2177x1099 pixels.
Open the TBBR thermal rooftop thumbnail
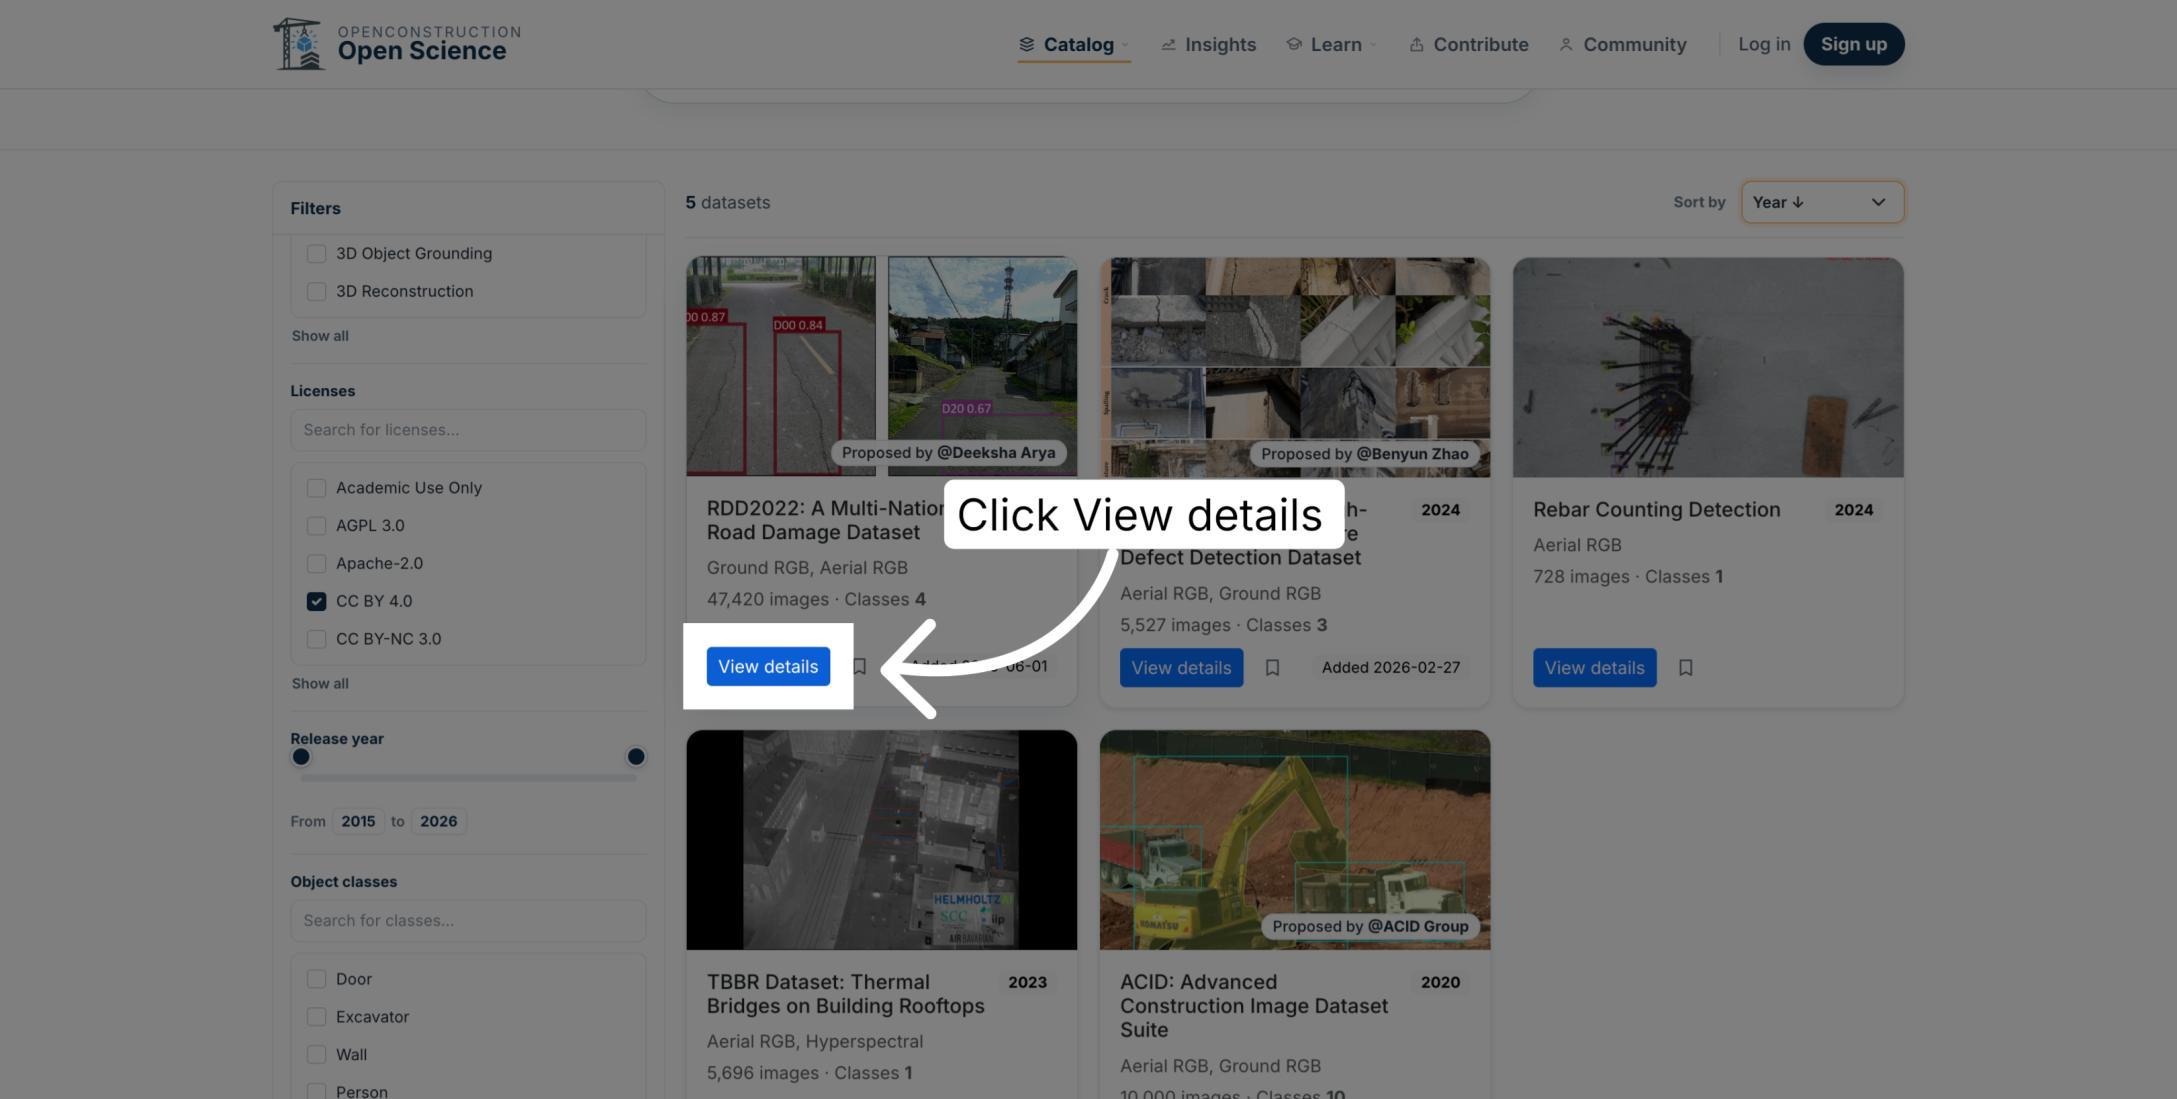click(x=881, y=840)
